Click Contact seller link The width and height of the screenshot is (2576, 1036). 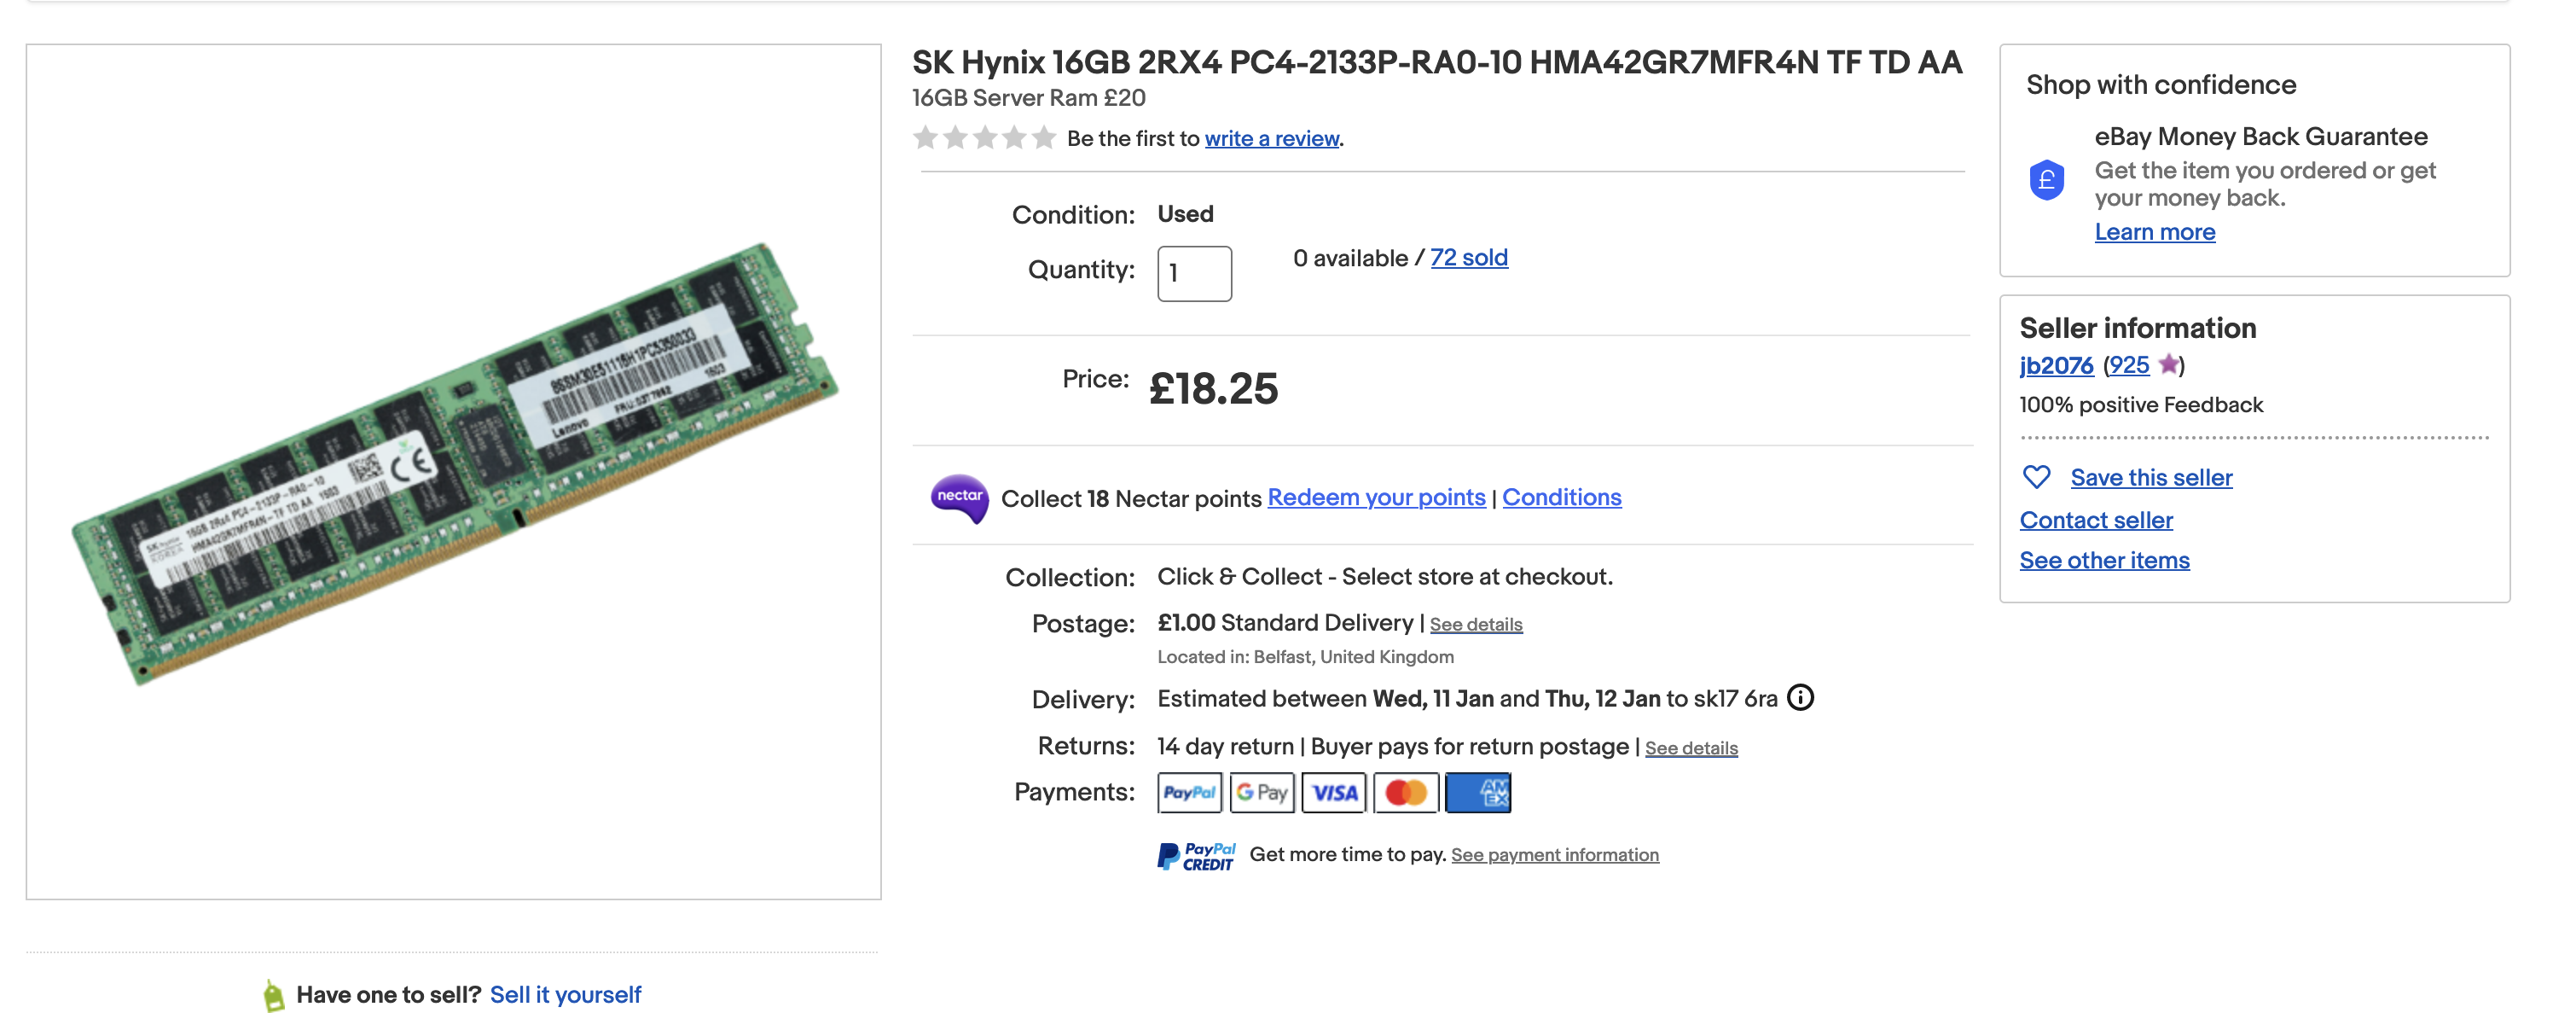coord(2096,521)
